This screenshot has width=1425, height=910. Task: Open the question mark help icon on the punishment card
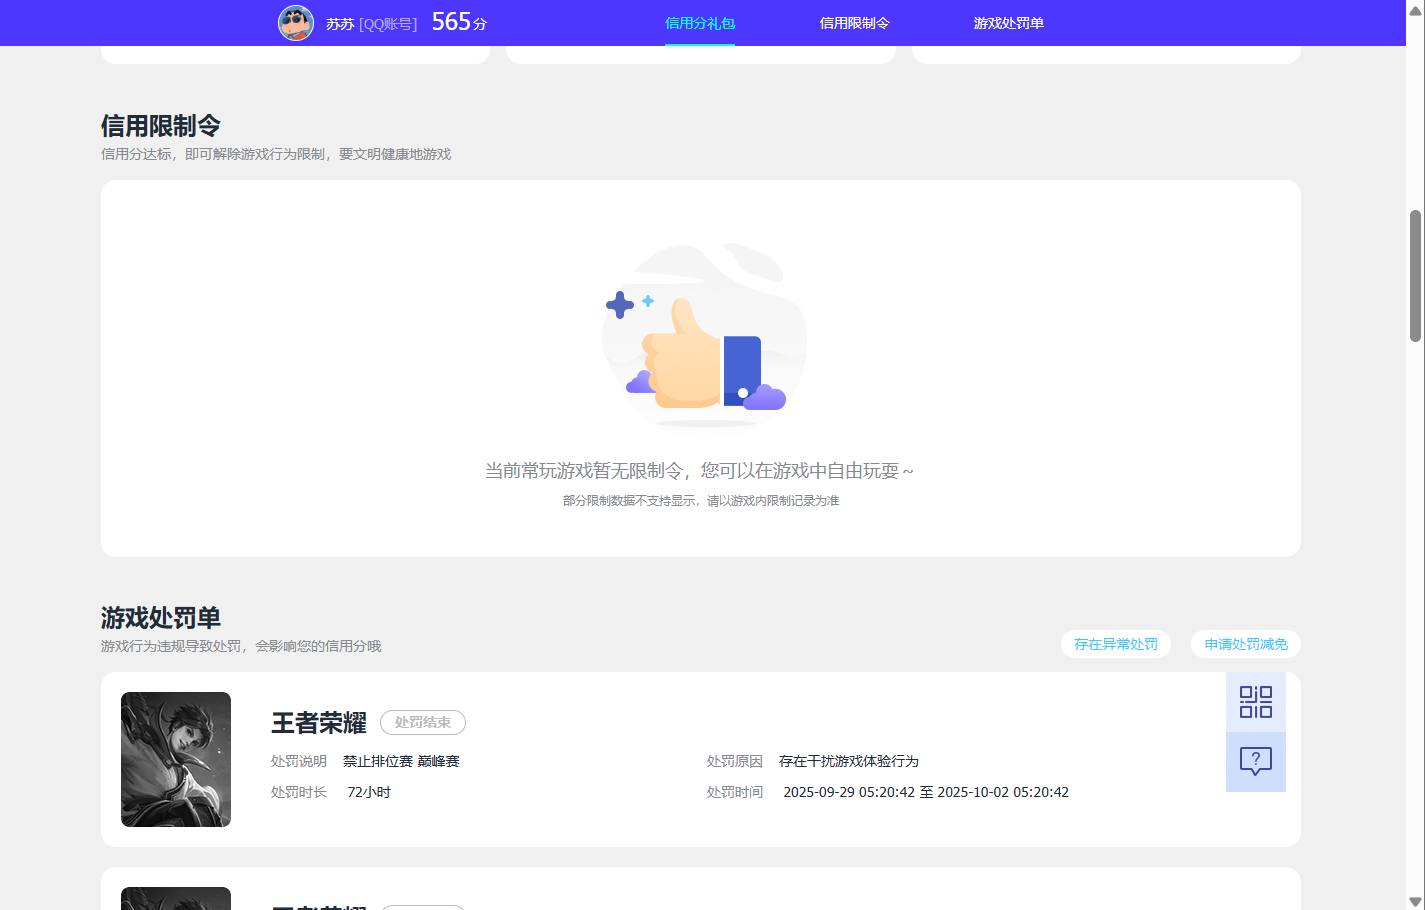tap(1256, 761)
